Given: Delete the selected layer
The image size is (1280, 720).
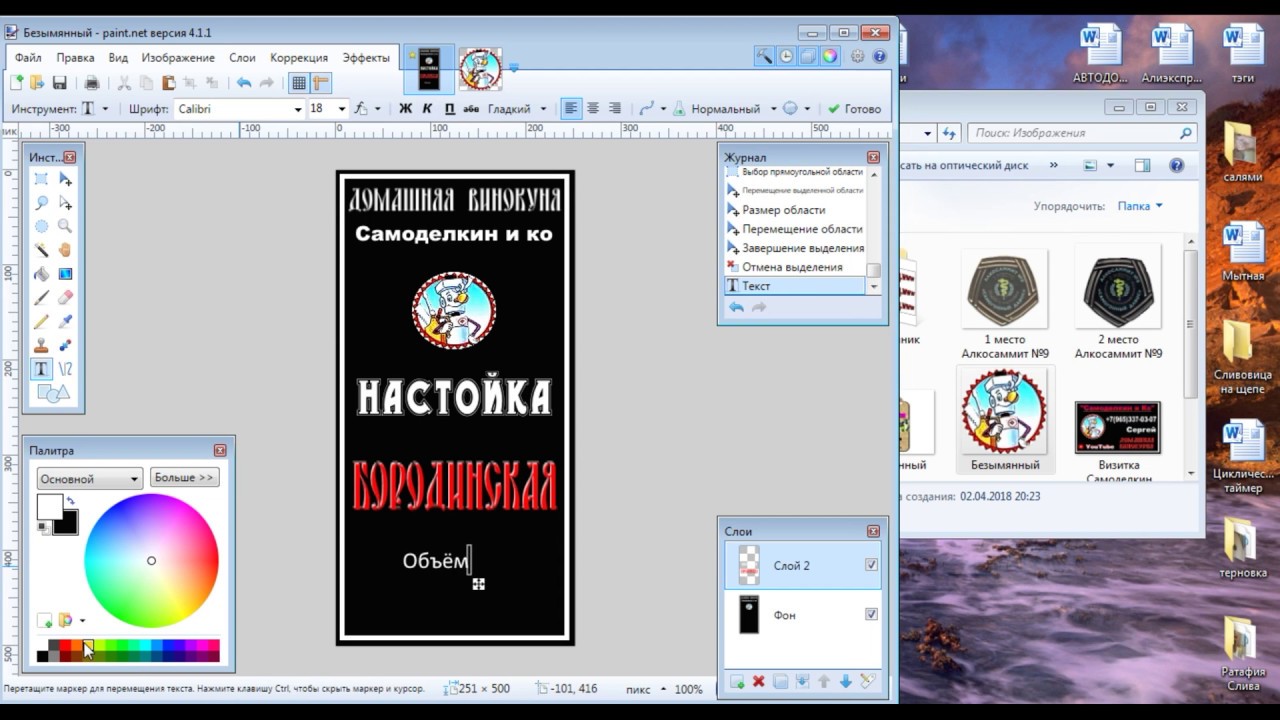Looking at the screenshot, I should click(x=759, y=681).
